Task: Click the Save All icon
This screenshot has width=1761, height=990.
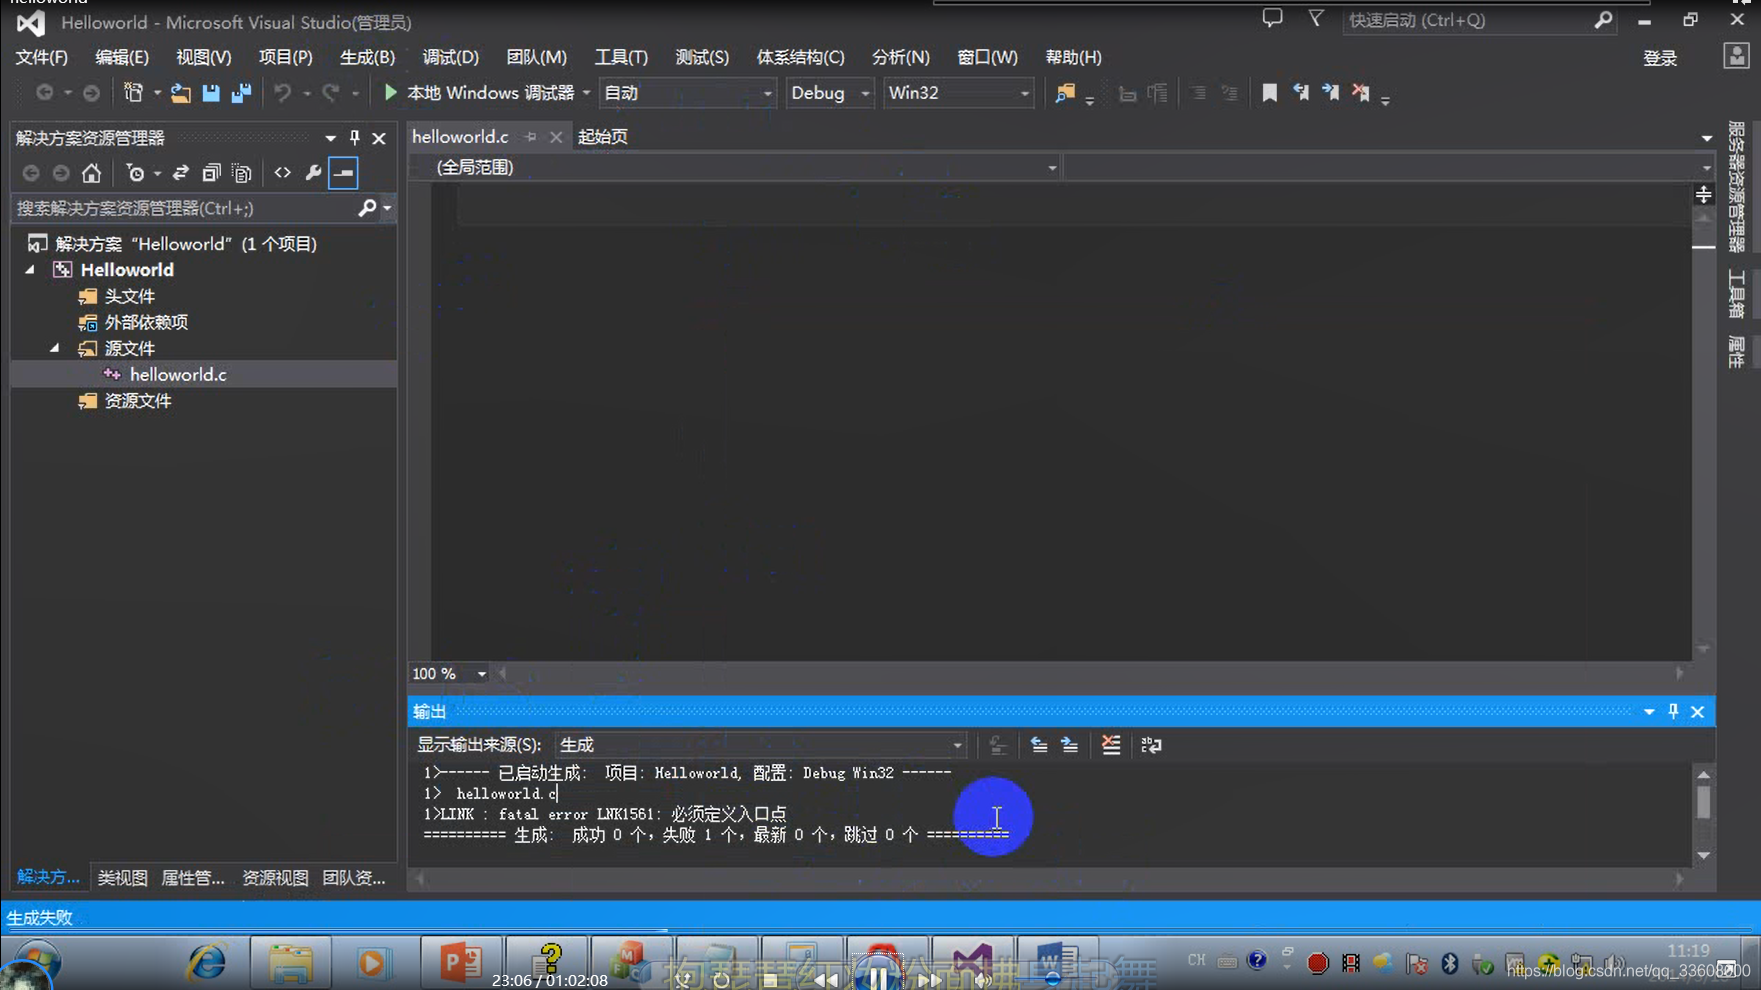Action: [241, 93]
